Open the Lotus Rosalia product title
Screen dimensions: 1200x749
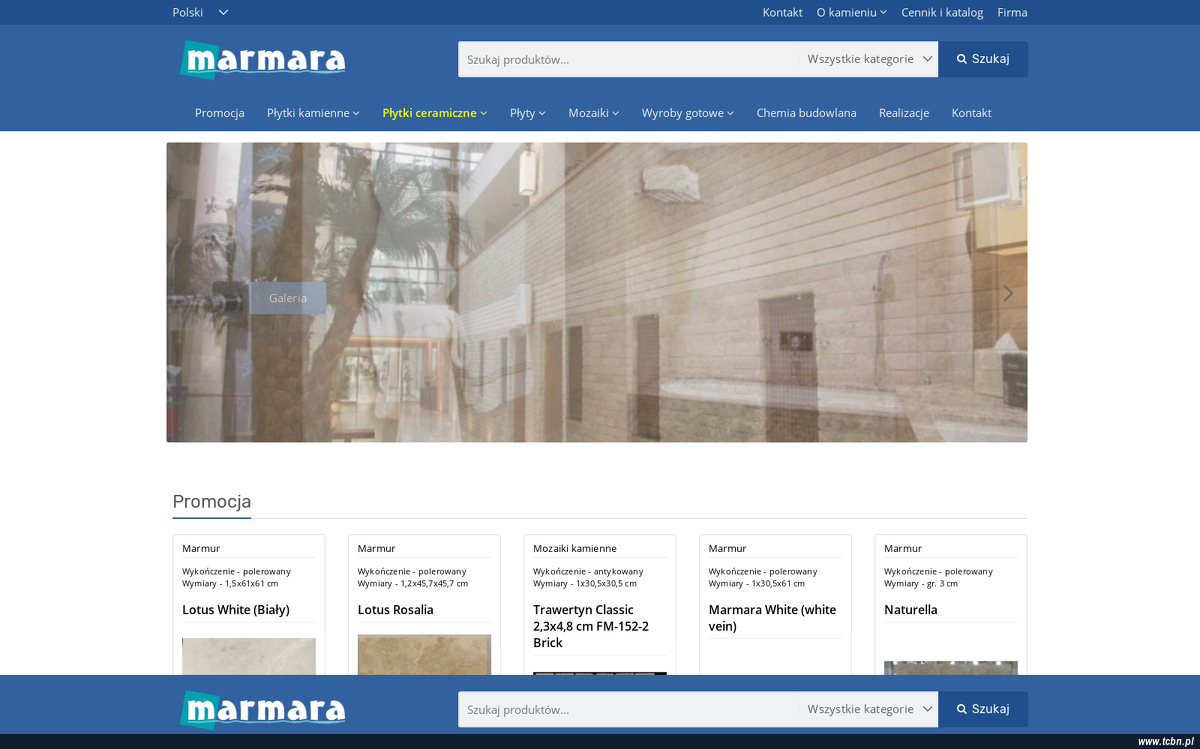pos(396,610)
